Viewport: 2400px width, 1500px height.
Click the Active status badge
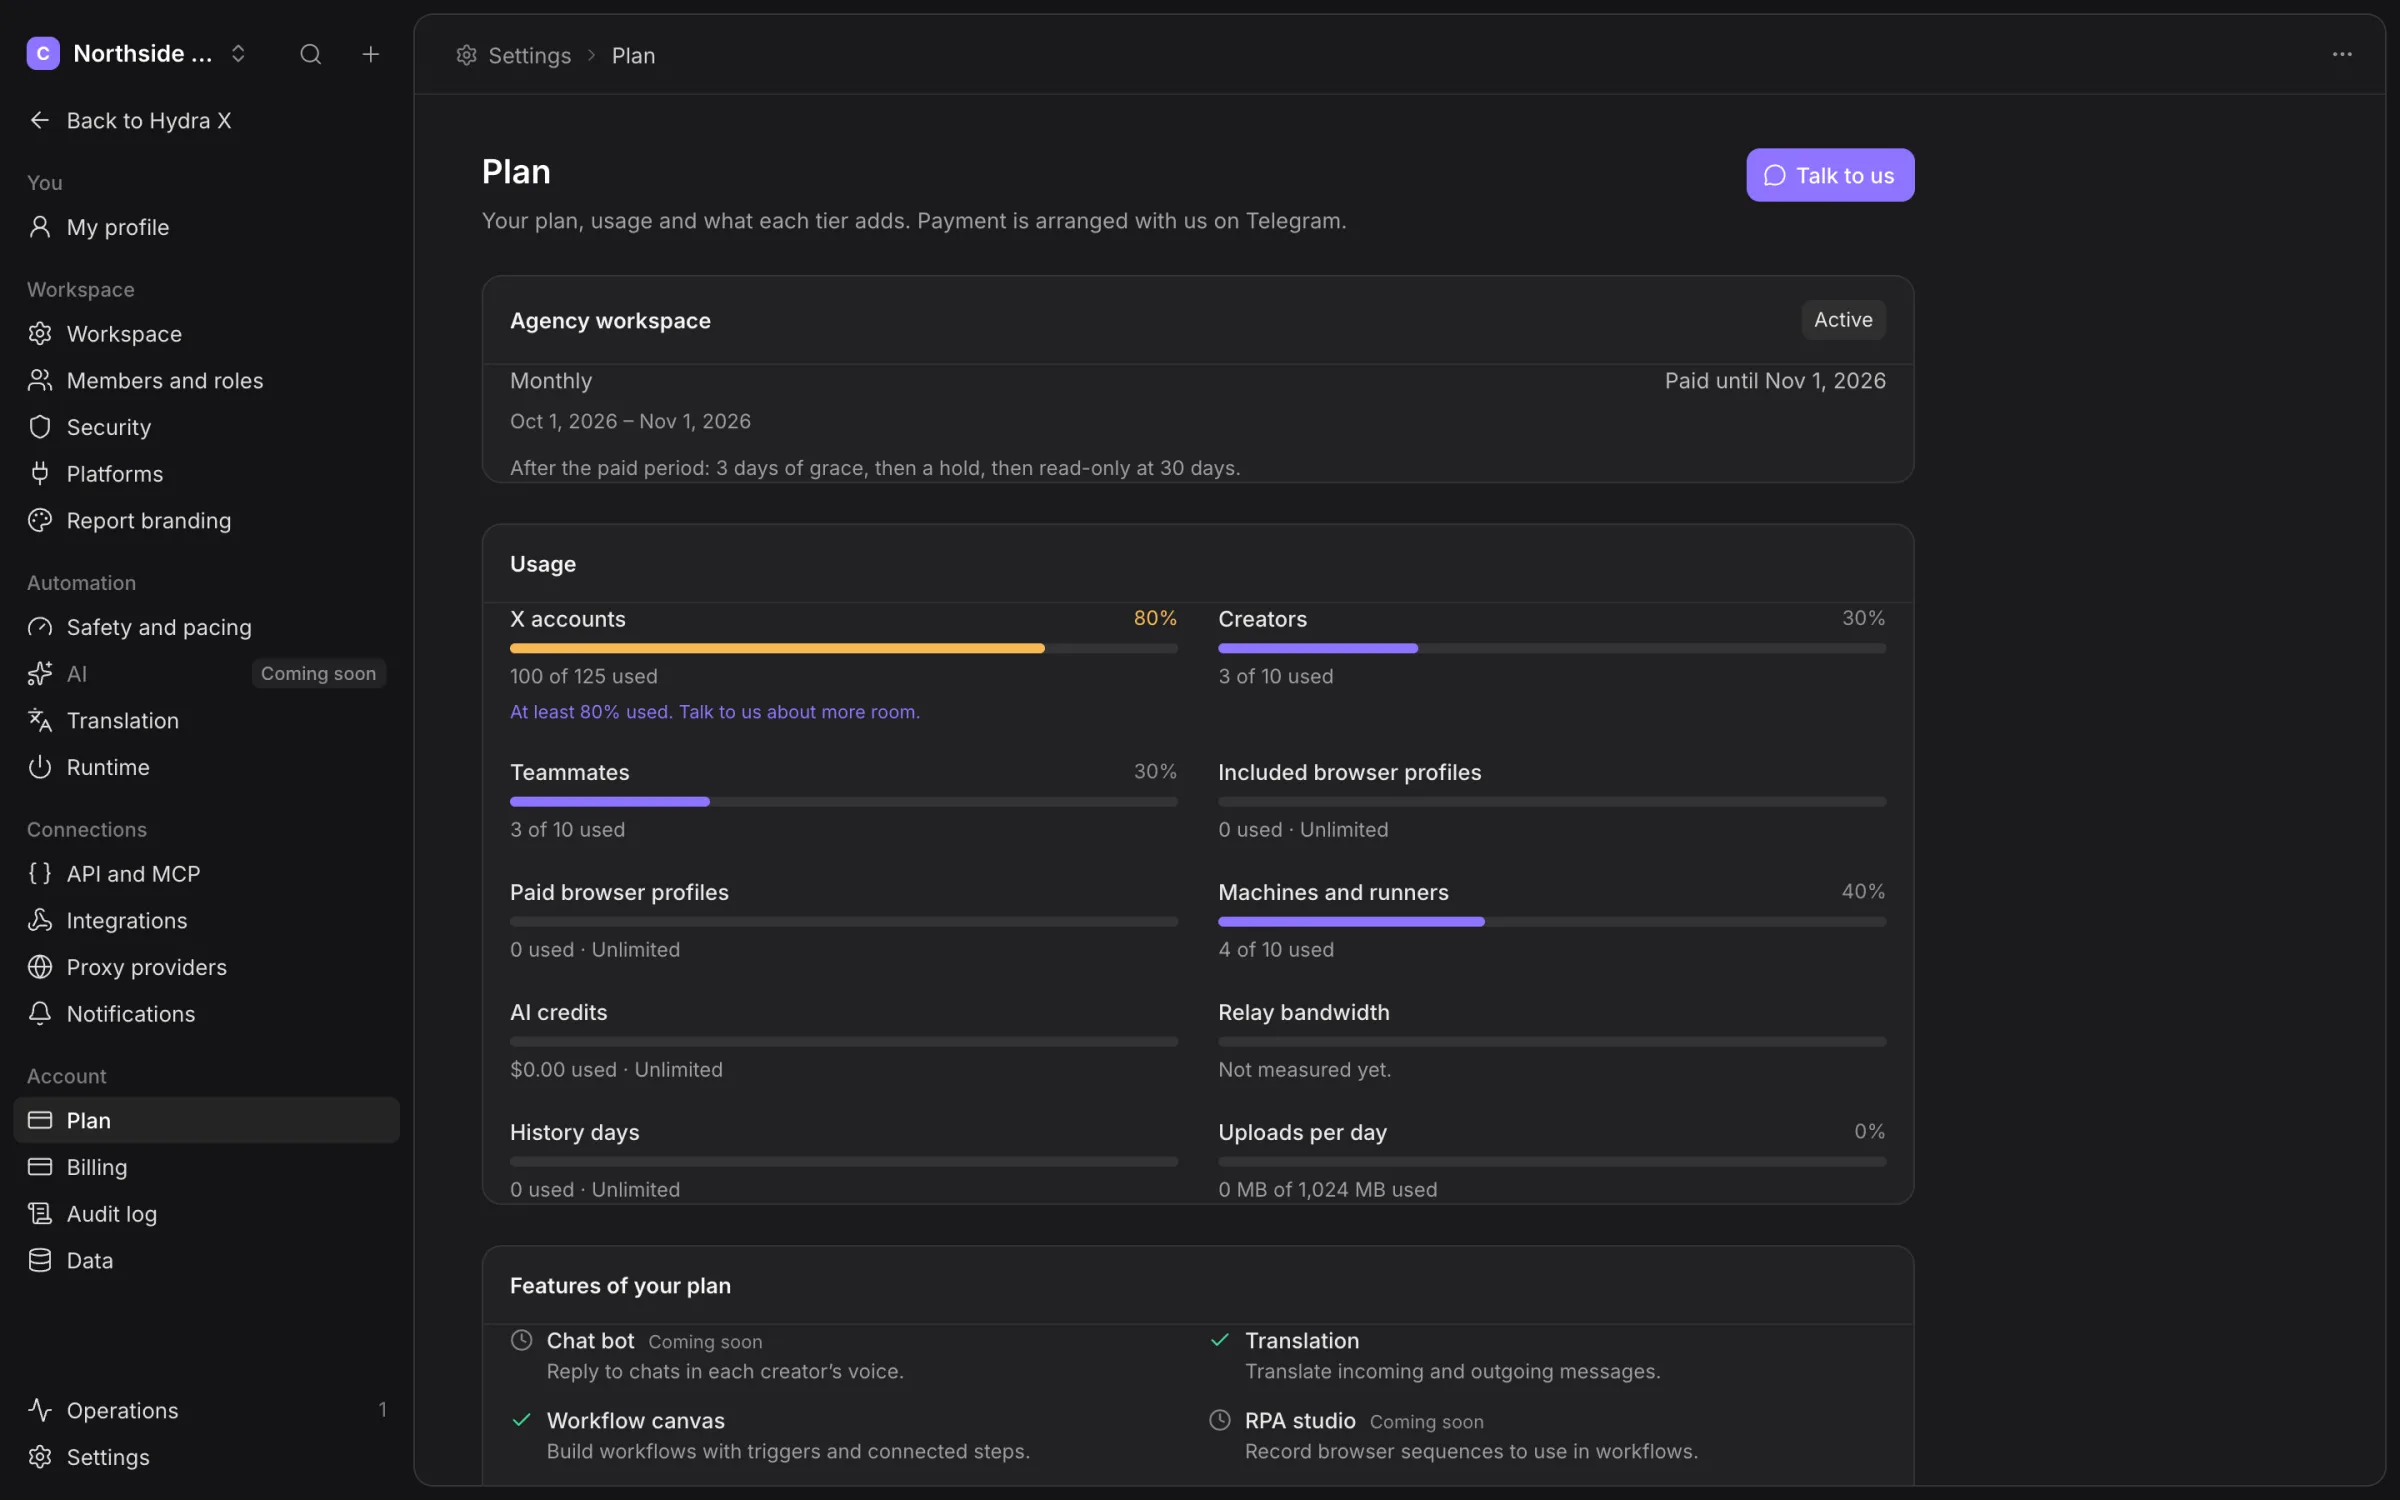[1843, 320]
